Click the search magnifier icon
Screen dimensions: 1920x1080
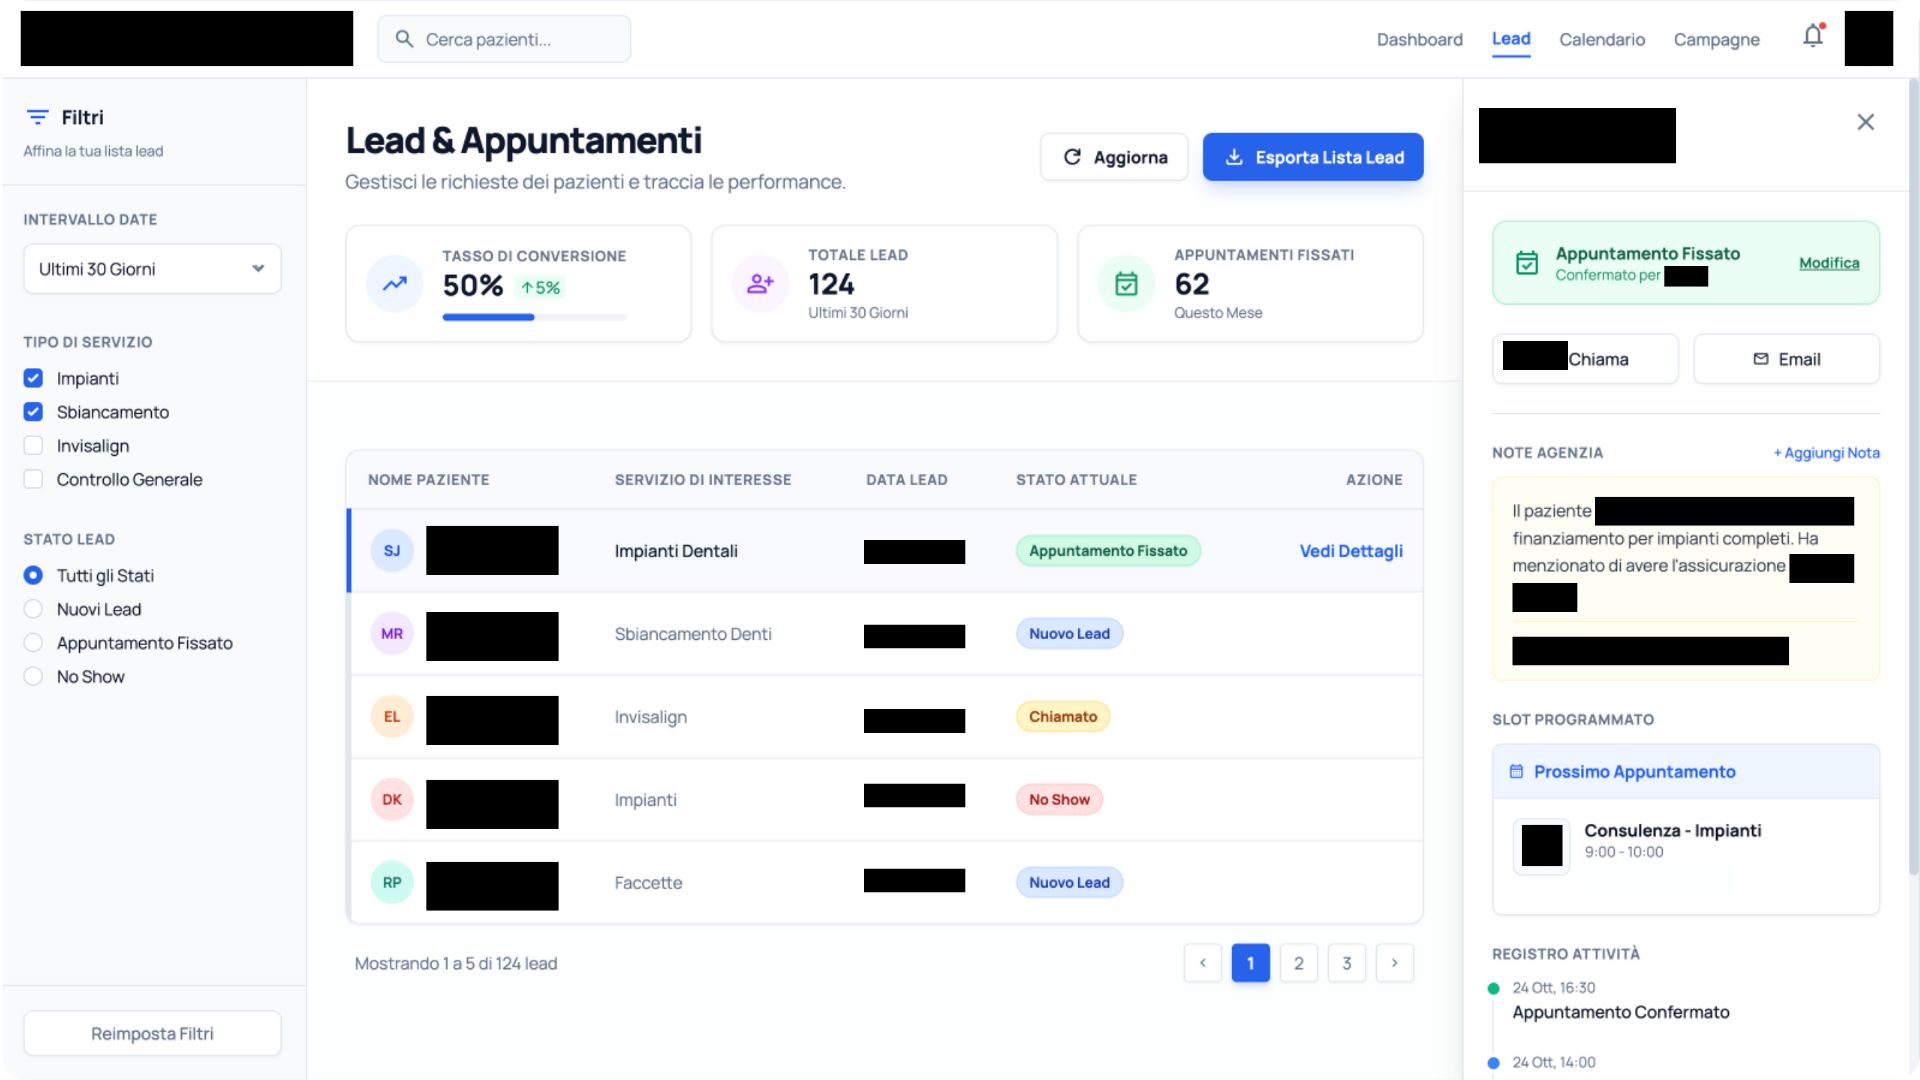(x=405, y=38)
